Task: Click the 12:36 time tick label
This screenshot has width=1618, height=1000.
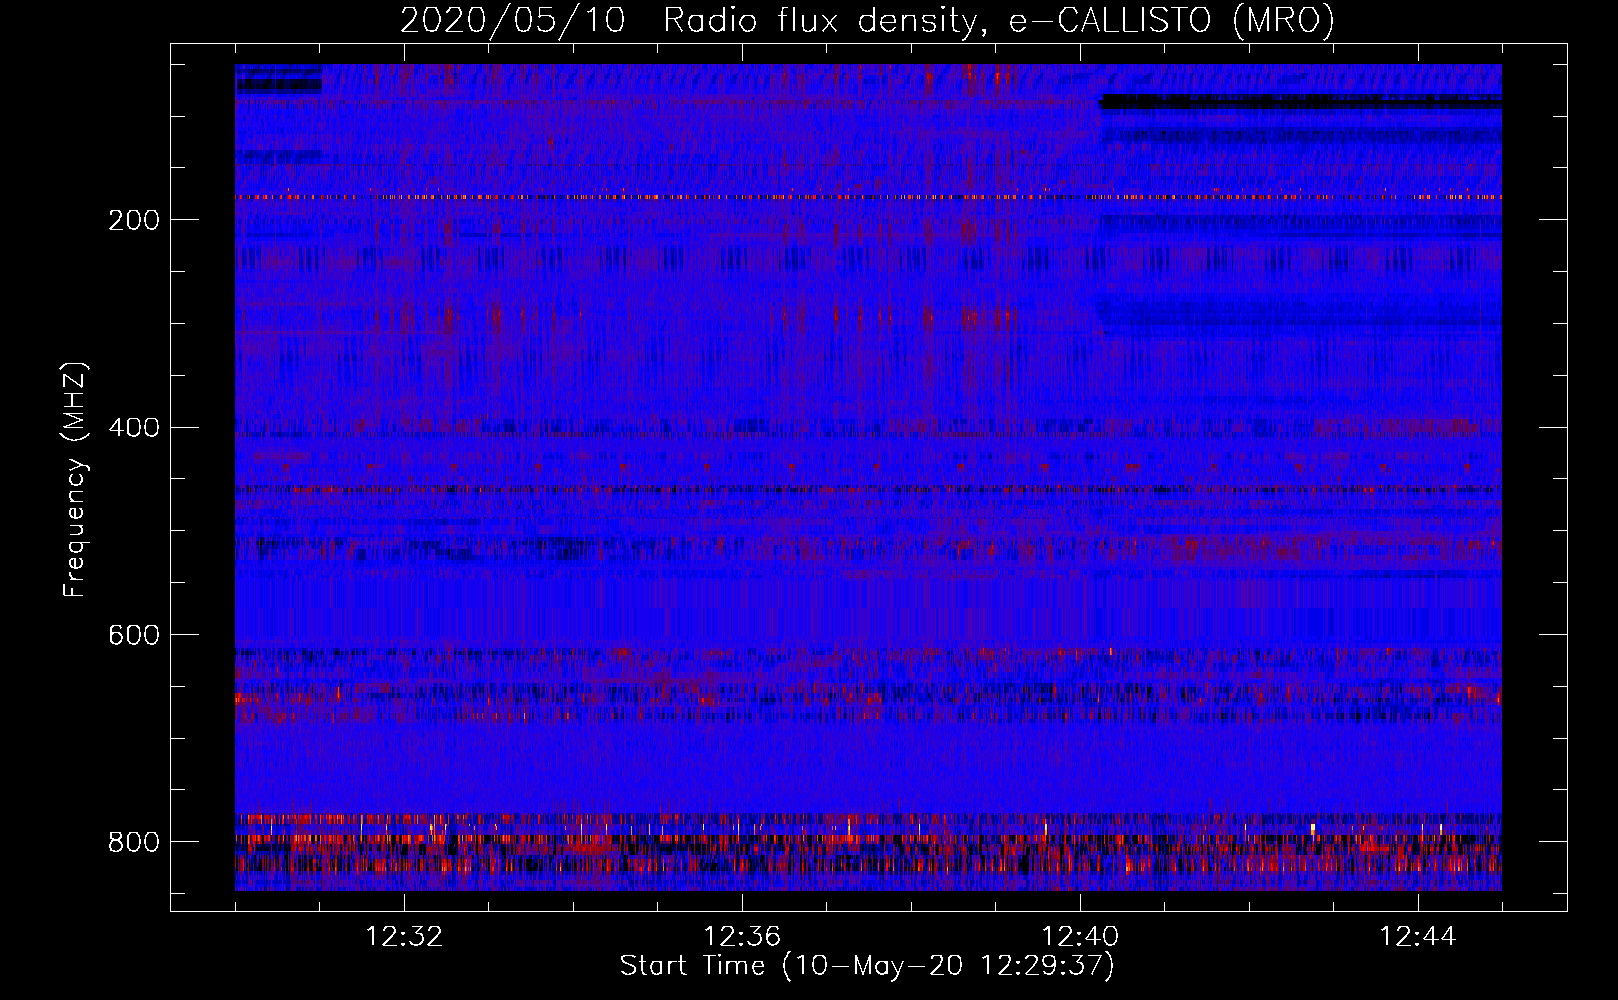Action: pos(742,937)
